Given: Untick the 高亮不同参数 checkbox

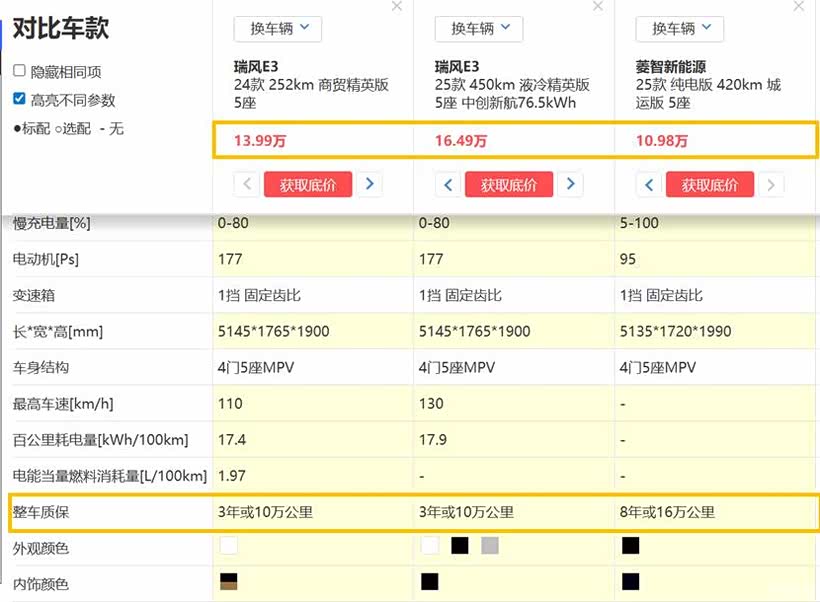Looking at the screenshot, I should pos(19,99).
